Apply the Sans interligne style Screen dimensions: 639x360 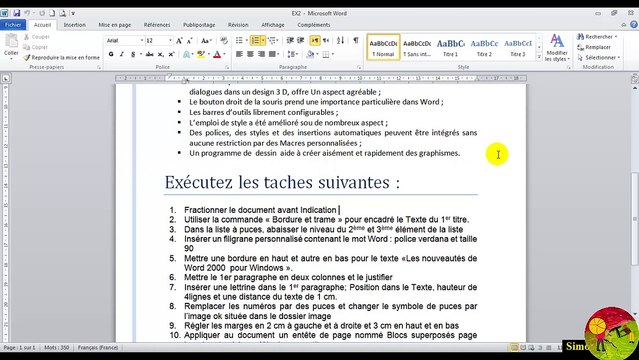(417, 47)
